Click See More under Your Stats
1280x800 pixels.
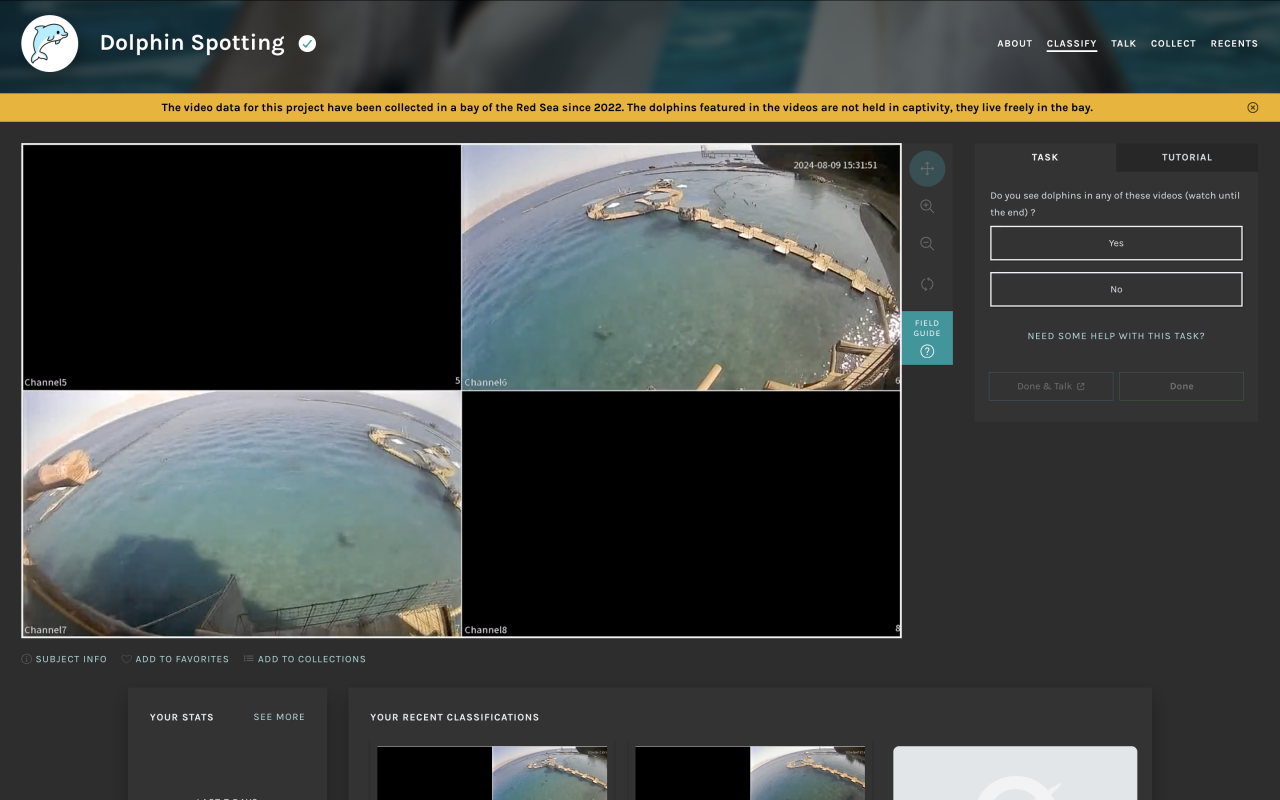pyautogui.click(x=279, y=717)
